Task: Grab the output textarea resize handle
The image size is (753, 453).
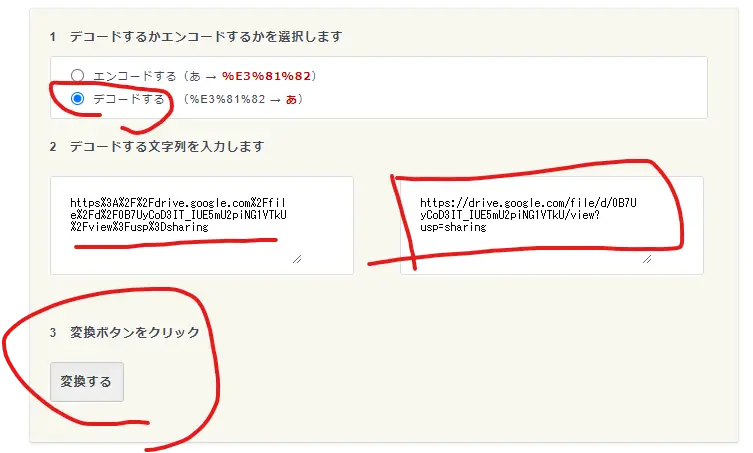Action: tap(647, 259)
